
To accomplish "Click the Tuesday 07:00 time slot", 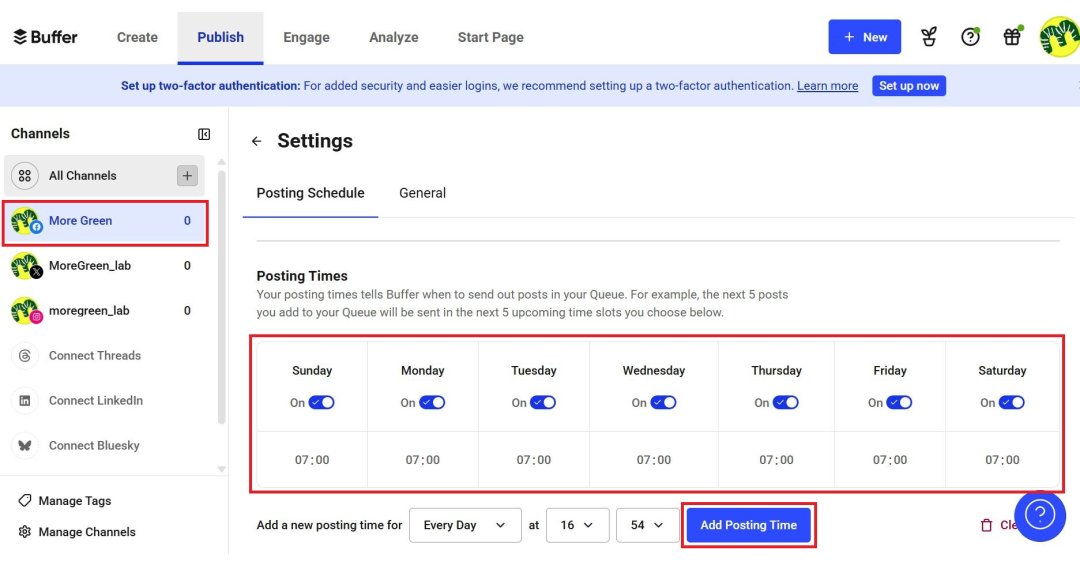I will (x=534, y=460).
